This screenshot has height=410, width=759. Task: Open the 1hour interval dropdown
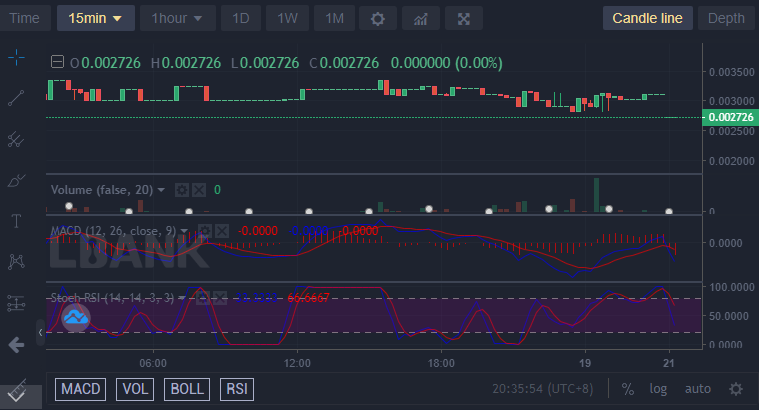(x=177, y=18)
